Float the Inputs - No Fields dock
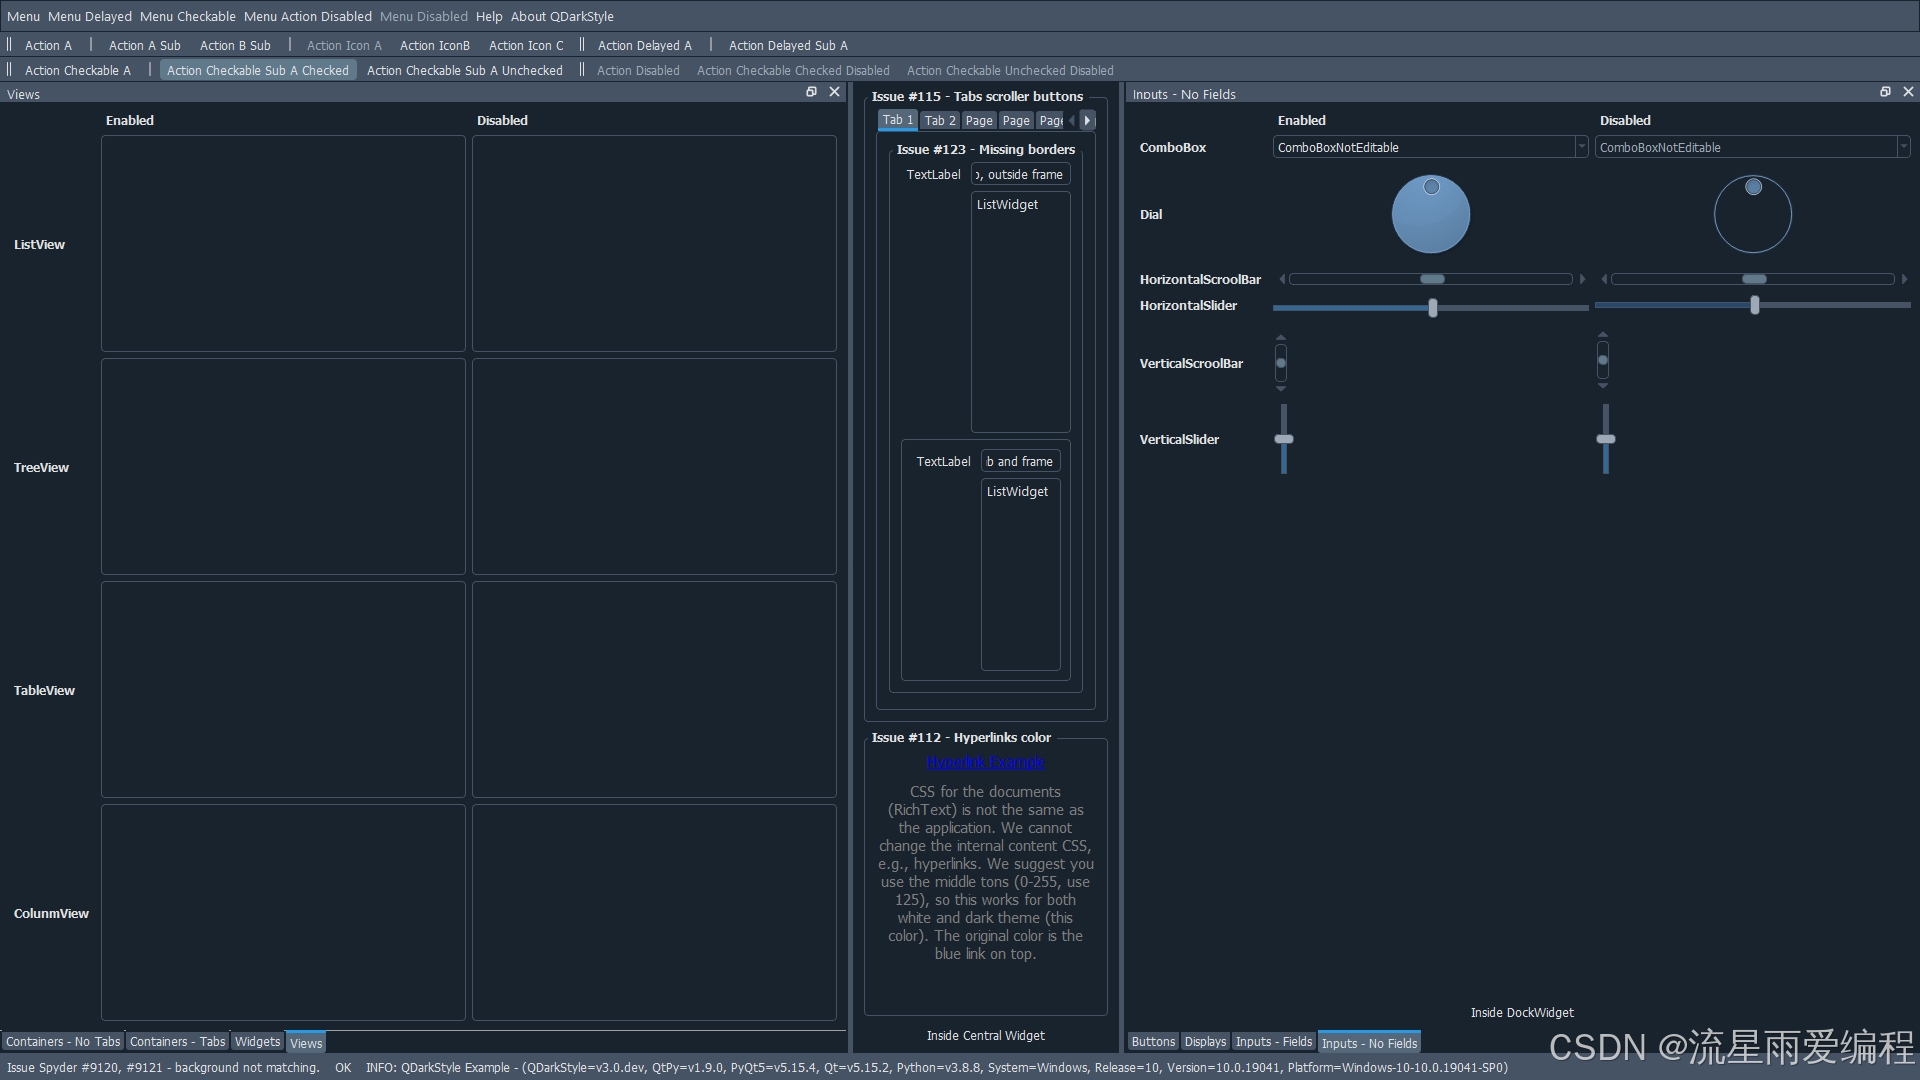The width and height of the screenshot is (1920, 1080). pos(1885,92)
